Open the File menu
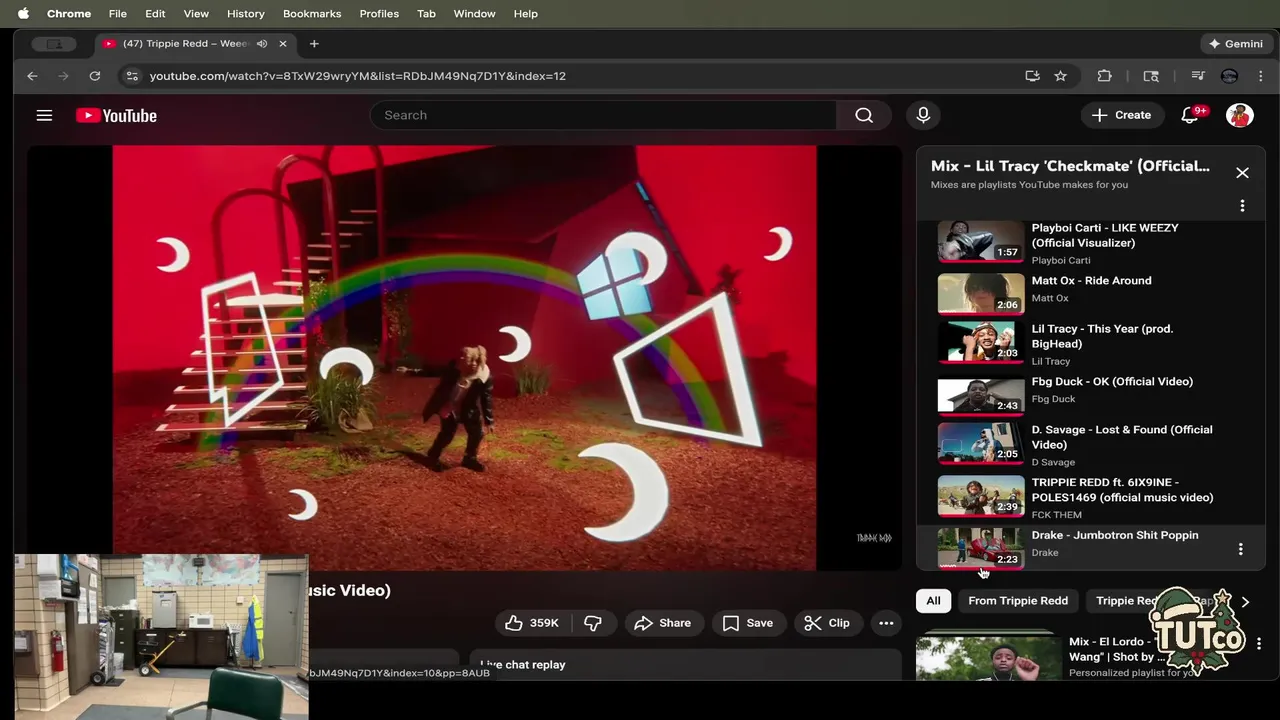This screenshot has width=1280, height=720. pyautogui.click(x=117, y=14)
